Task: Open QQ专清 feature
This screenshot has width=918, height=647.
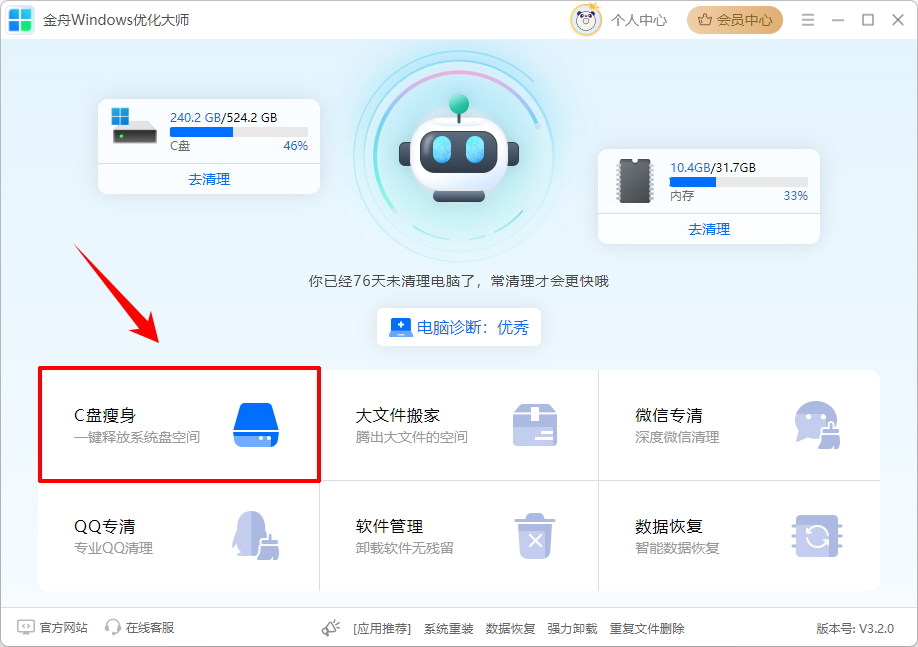Action: pyautogui.click(x=179, y=536)
